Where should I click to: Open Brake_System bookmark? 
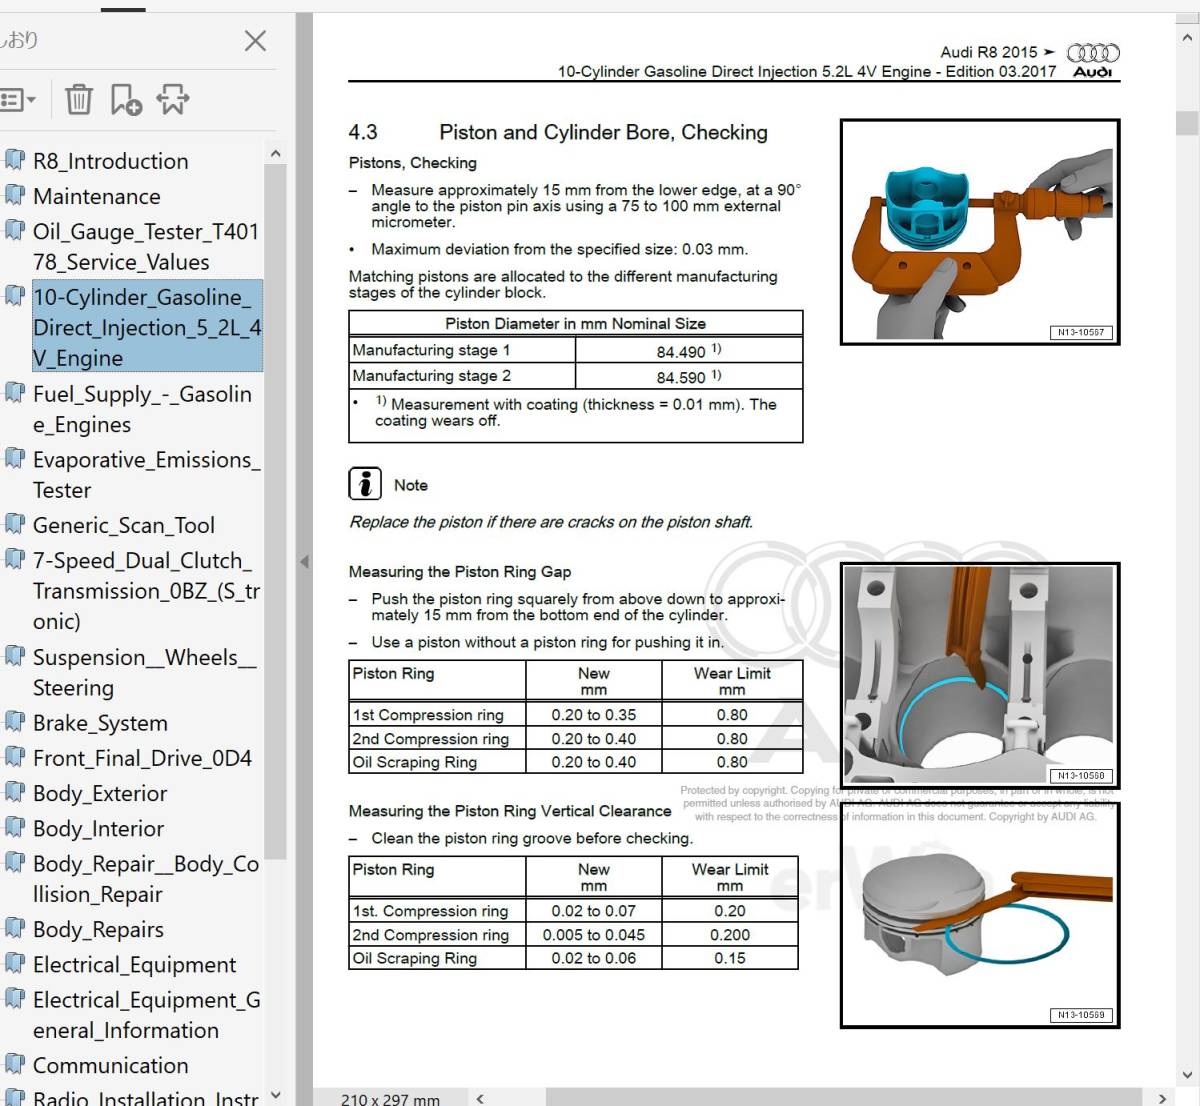(x=100, y=722)
